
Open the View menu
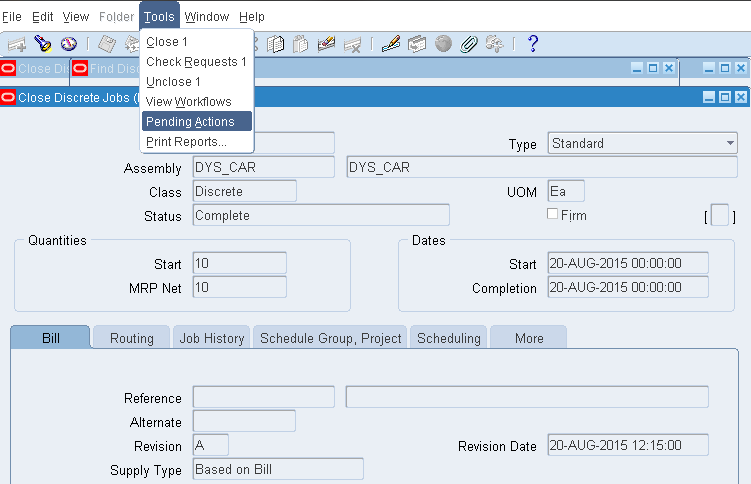[x=76, y=17]
